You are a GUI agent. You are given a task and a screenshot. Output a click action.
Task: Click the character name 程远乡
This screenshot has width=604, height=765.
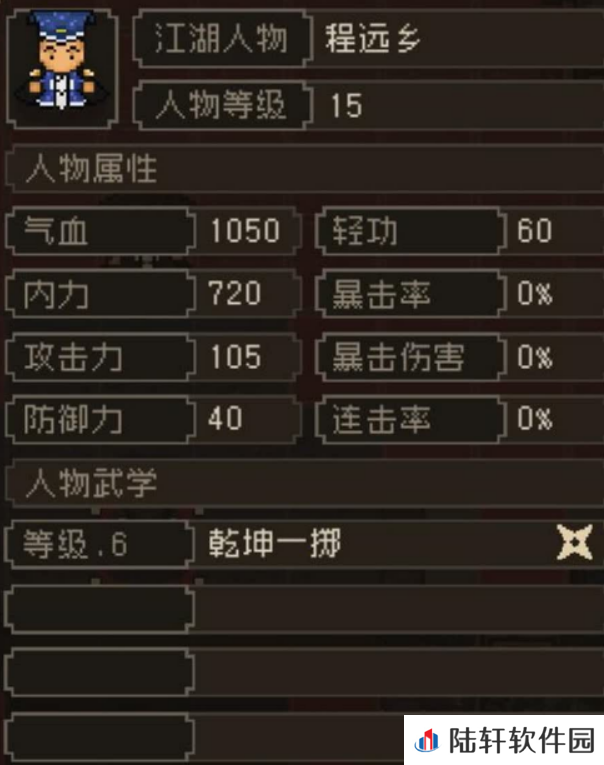(373, 39)
